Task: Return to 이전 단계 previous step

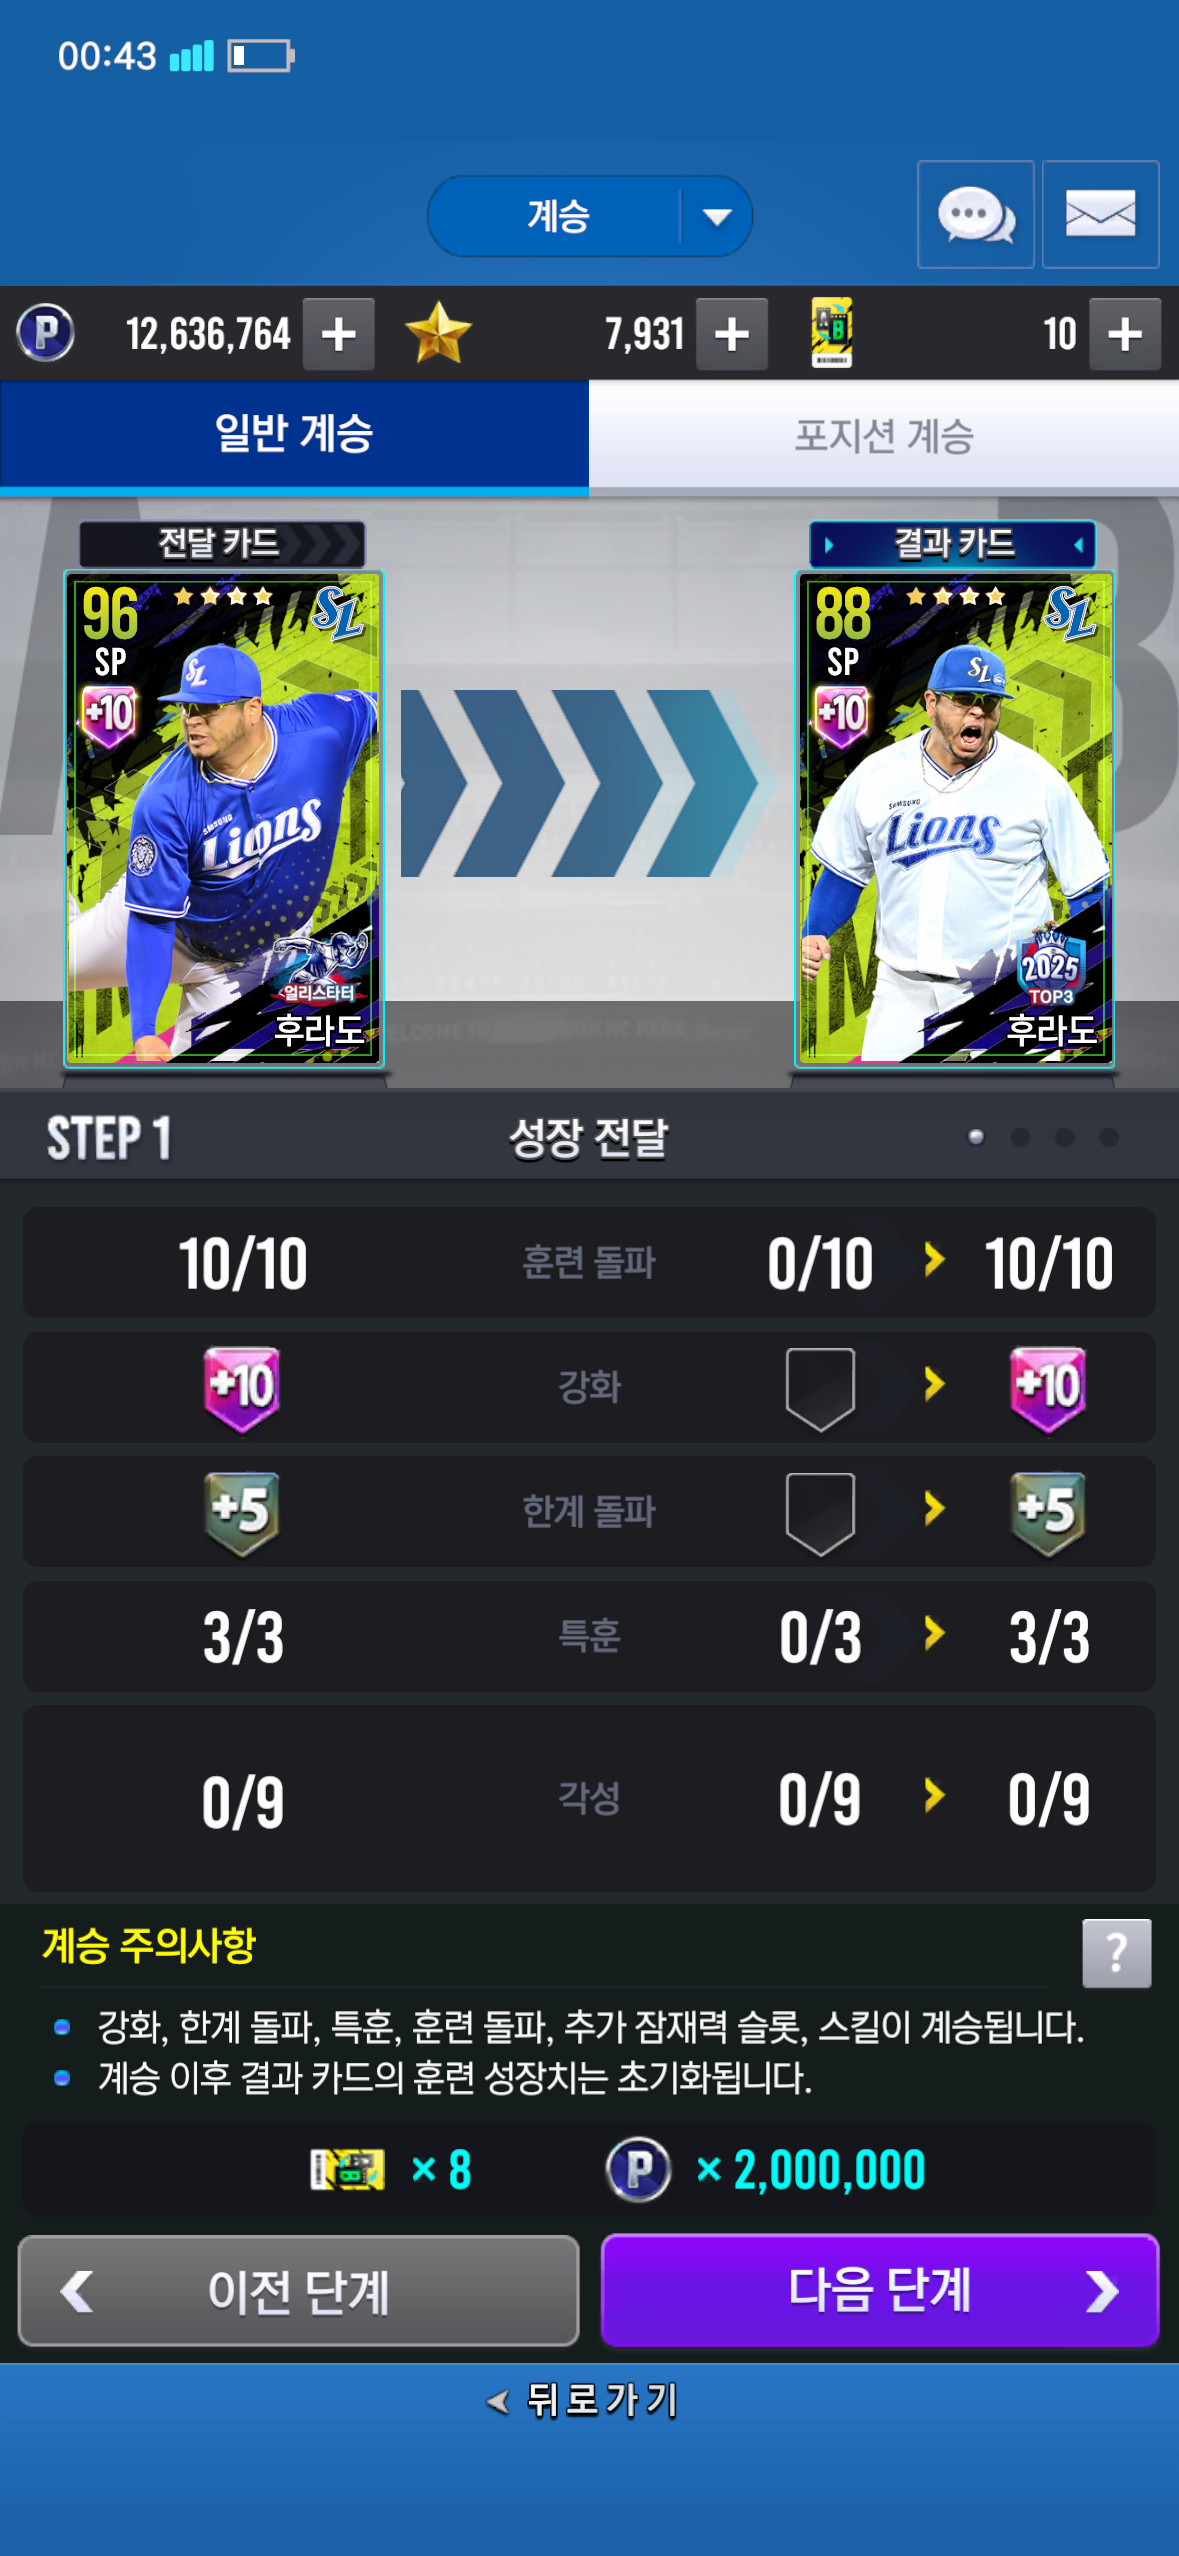Action: tap(298, 2290)
